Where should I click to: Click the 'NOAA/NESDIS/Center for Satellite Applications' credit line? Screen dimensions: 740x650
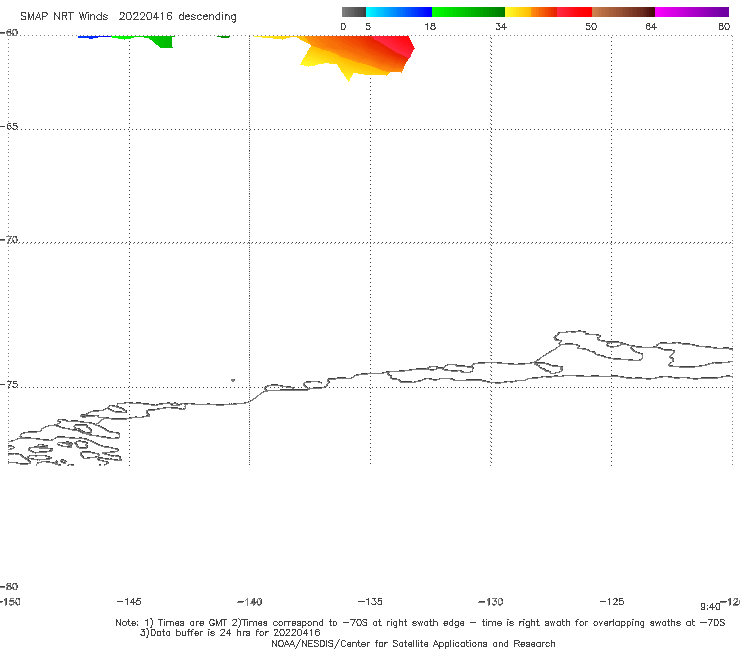point(413,643)
